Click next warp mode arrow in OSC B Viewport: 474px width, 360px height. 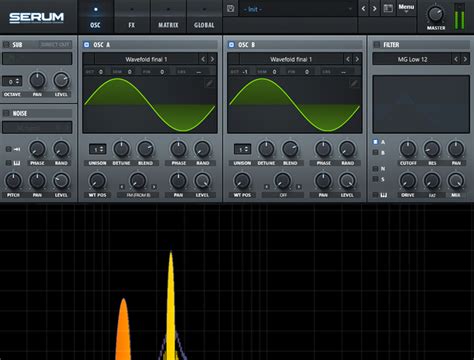tap(299, 187)
